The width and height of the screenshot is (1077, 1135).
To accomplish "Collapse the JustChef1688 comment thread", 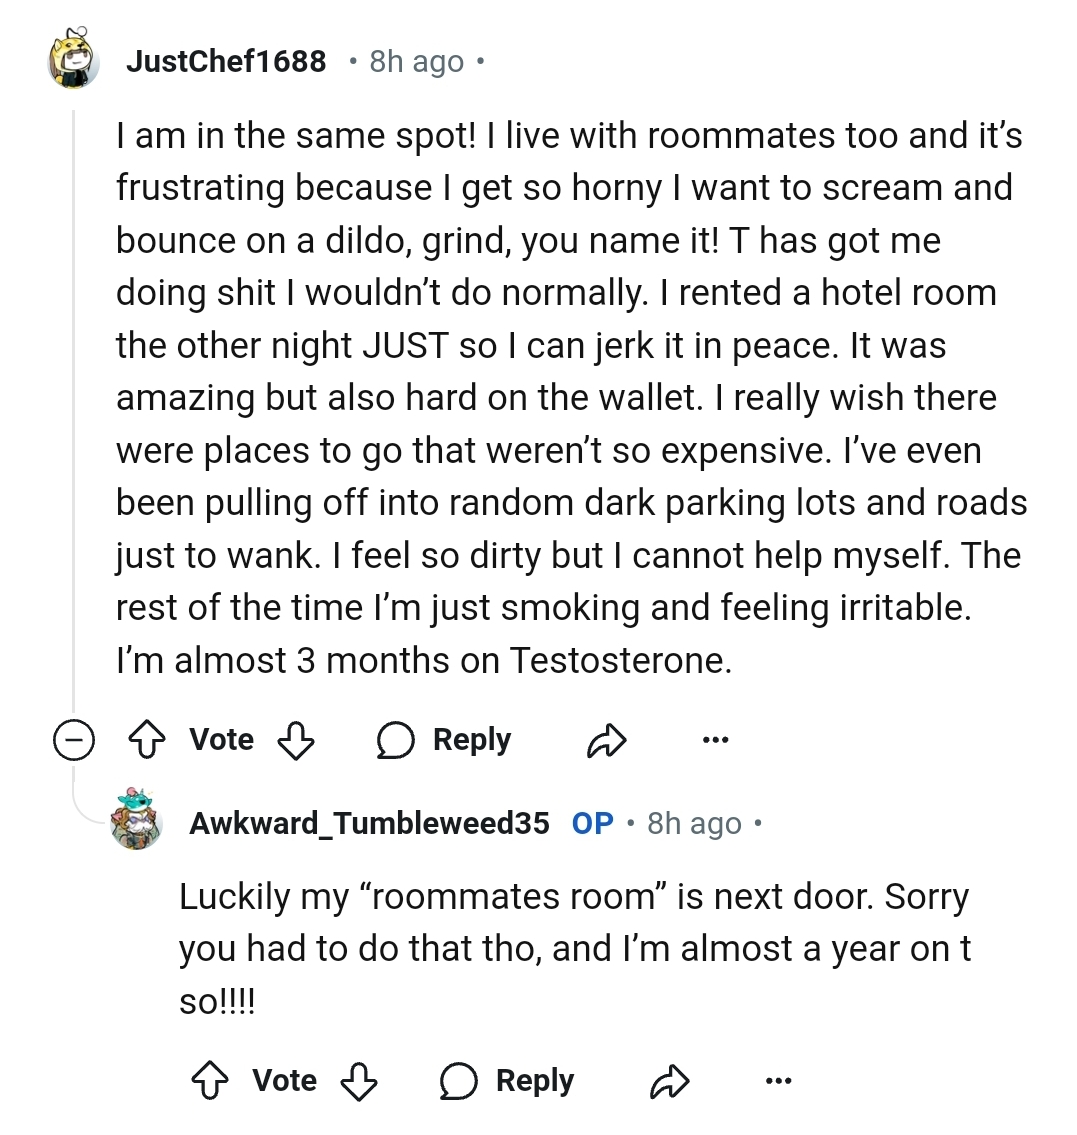I will point(74,740).
